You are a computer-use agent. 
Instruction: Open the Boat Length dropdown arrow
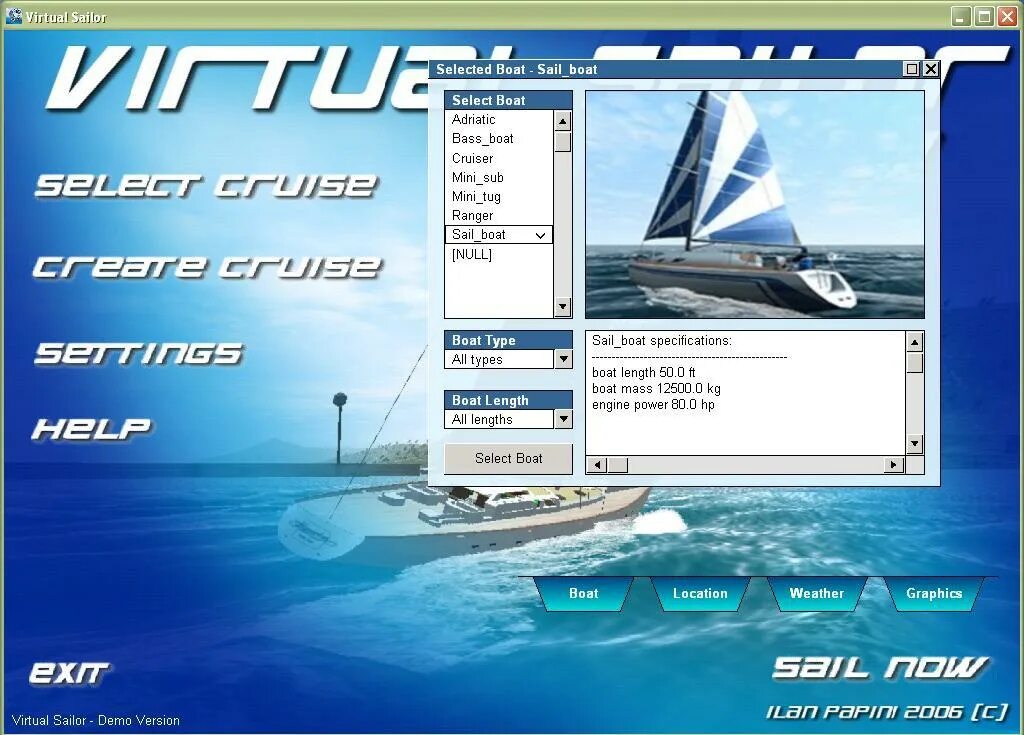(x=563, y=419)
